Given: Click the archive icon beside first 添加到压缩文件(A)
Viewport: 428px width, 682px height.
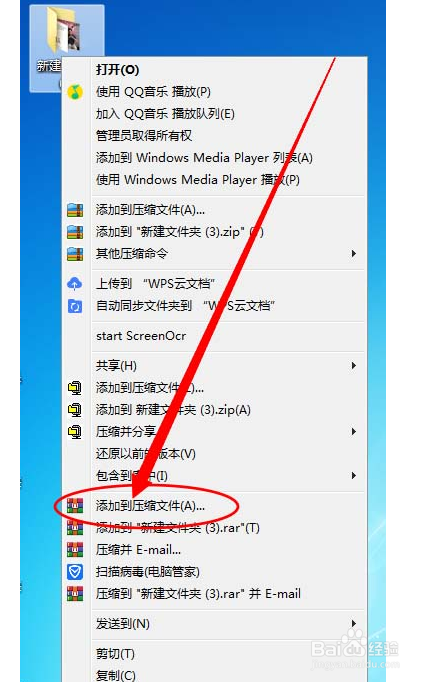Looking at the screenshot, I should [75, 210].
